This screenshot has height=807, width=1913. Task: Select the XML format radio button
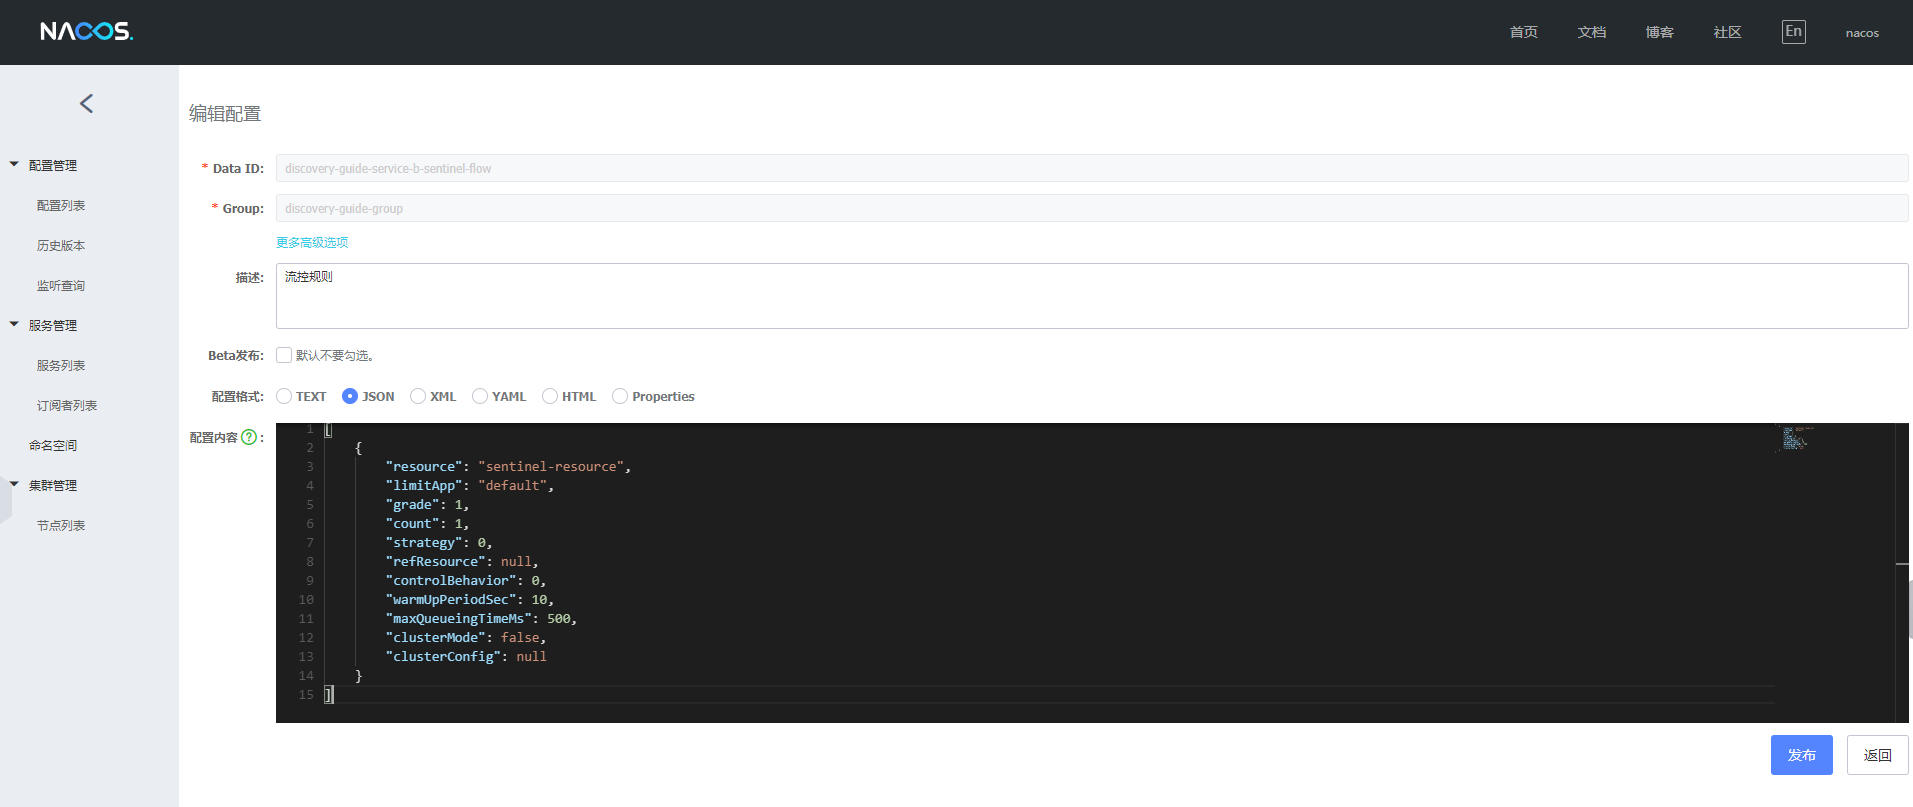click(418, 396)
